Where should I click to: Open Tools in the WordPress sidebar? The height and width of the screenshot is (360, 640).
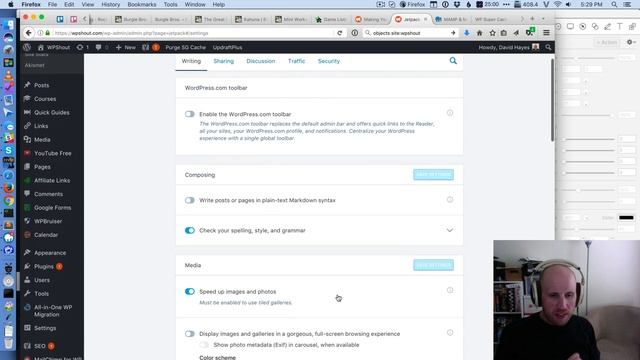[x=41, y=293]
